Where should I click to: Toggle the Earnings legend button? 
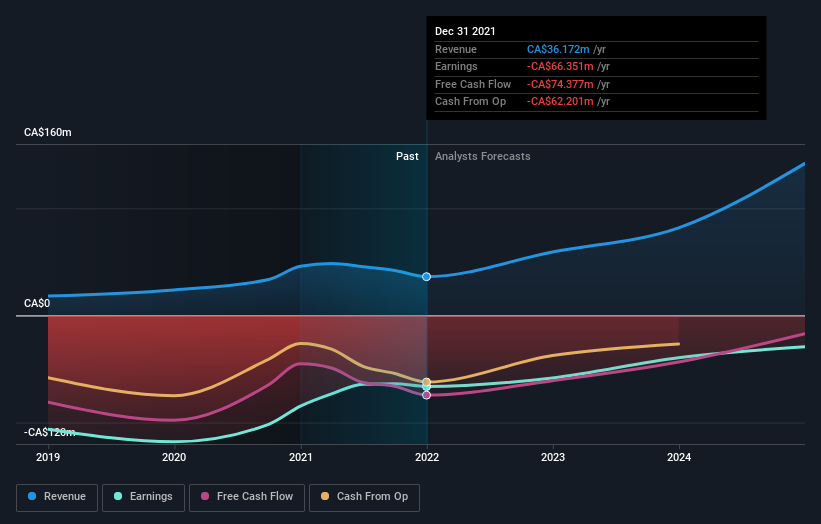click(143, 497)
